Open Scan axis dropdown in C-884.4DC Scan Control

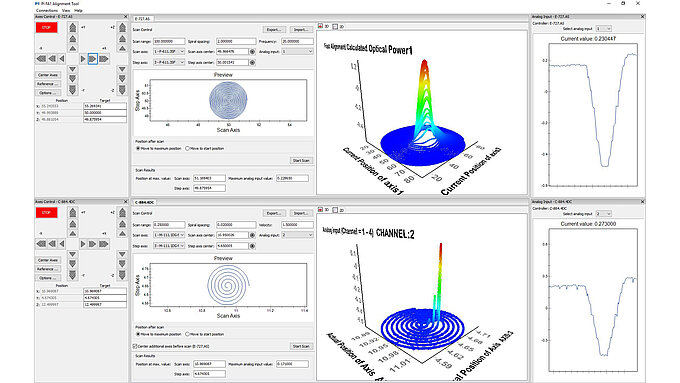click(x=169, y=235)
